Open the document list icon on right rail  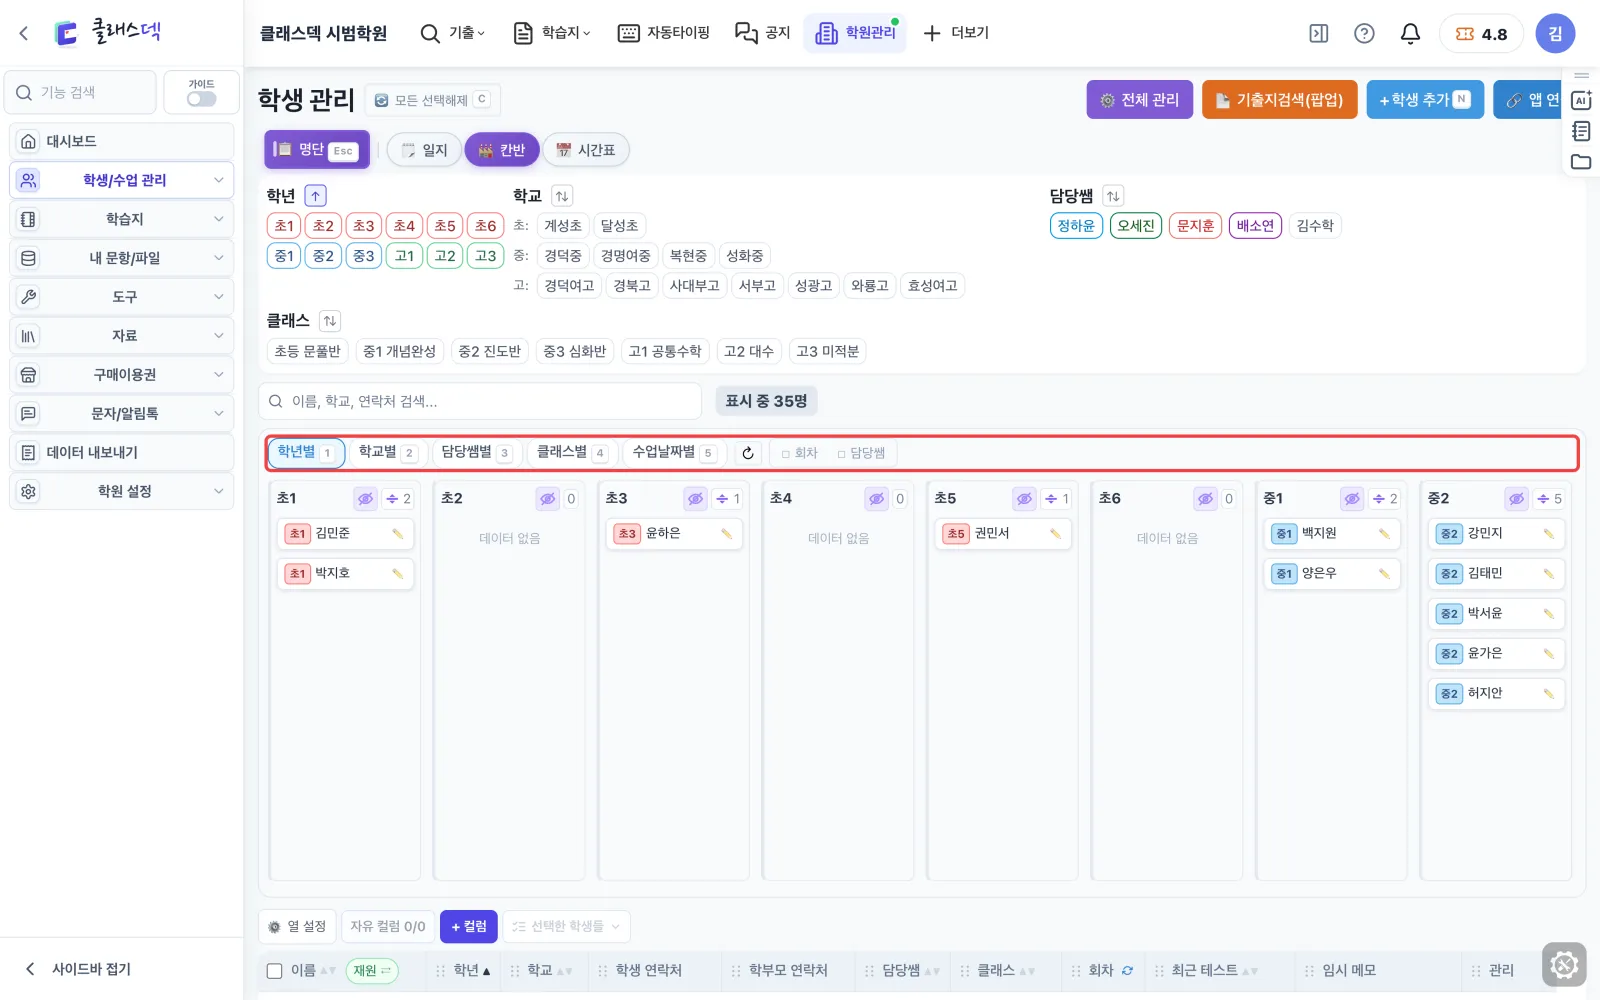tap(1581, 131)
